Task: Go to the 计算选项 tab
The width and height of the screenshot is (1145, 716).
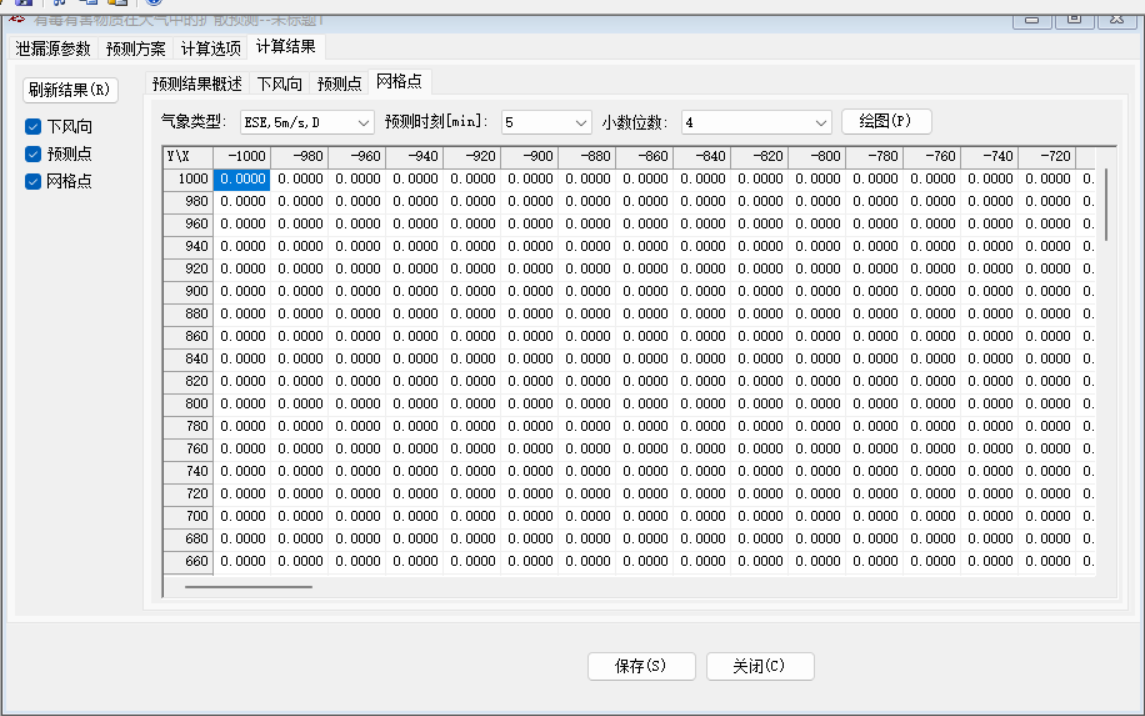Action: (x=210, y=49)
